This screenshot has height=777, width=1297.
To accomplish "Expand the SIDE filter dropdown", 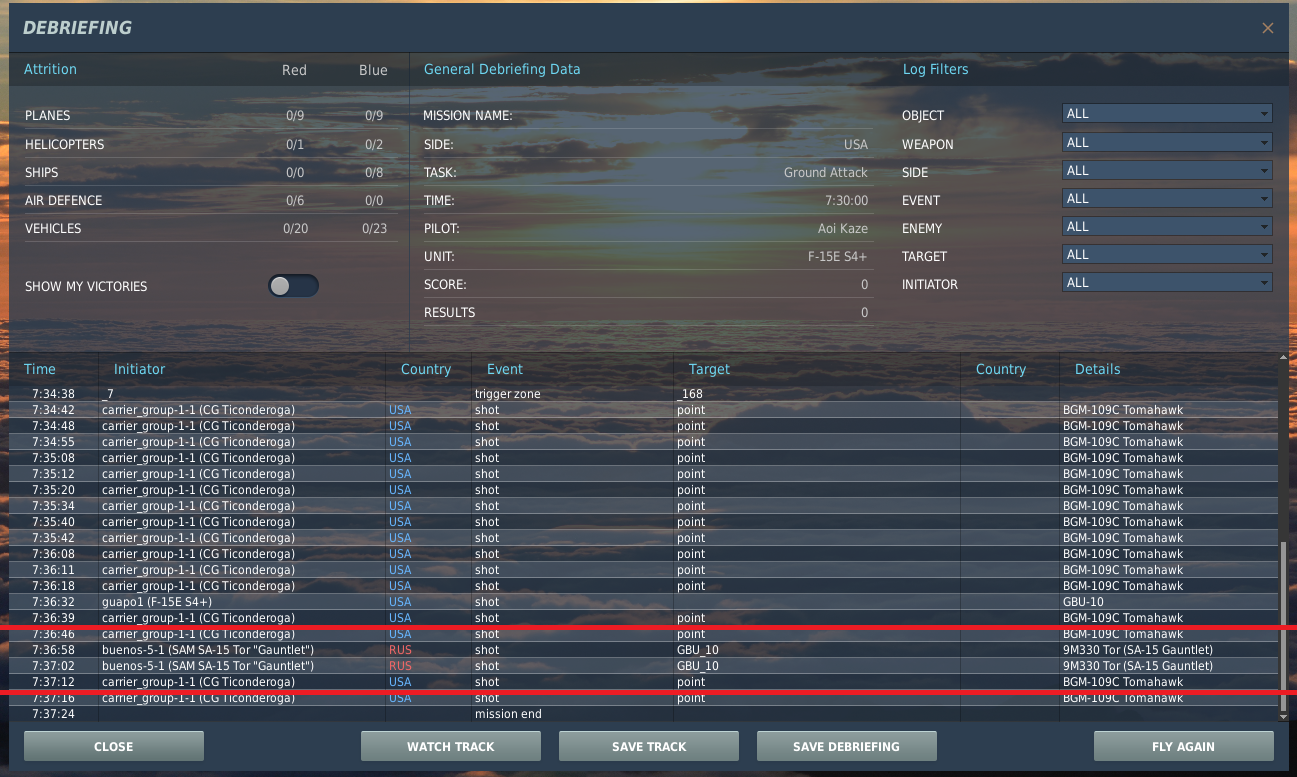I will point(1167,171).
